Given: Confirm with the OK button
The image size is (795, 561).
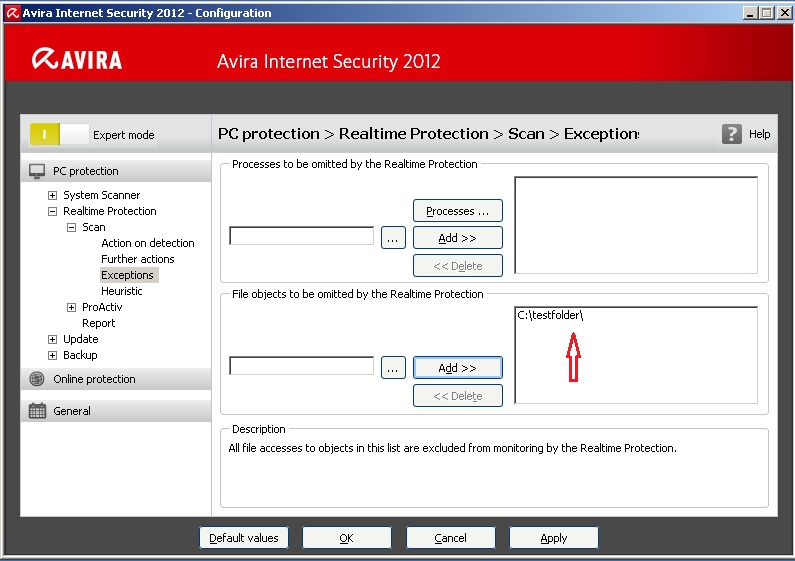Looking at the screenshot, I should [x=347, y=538].
